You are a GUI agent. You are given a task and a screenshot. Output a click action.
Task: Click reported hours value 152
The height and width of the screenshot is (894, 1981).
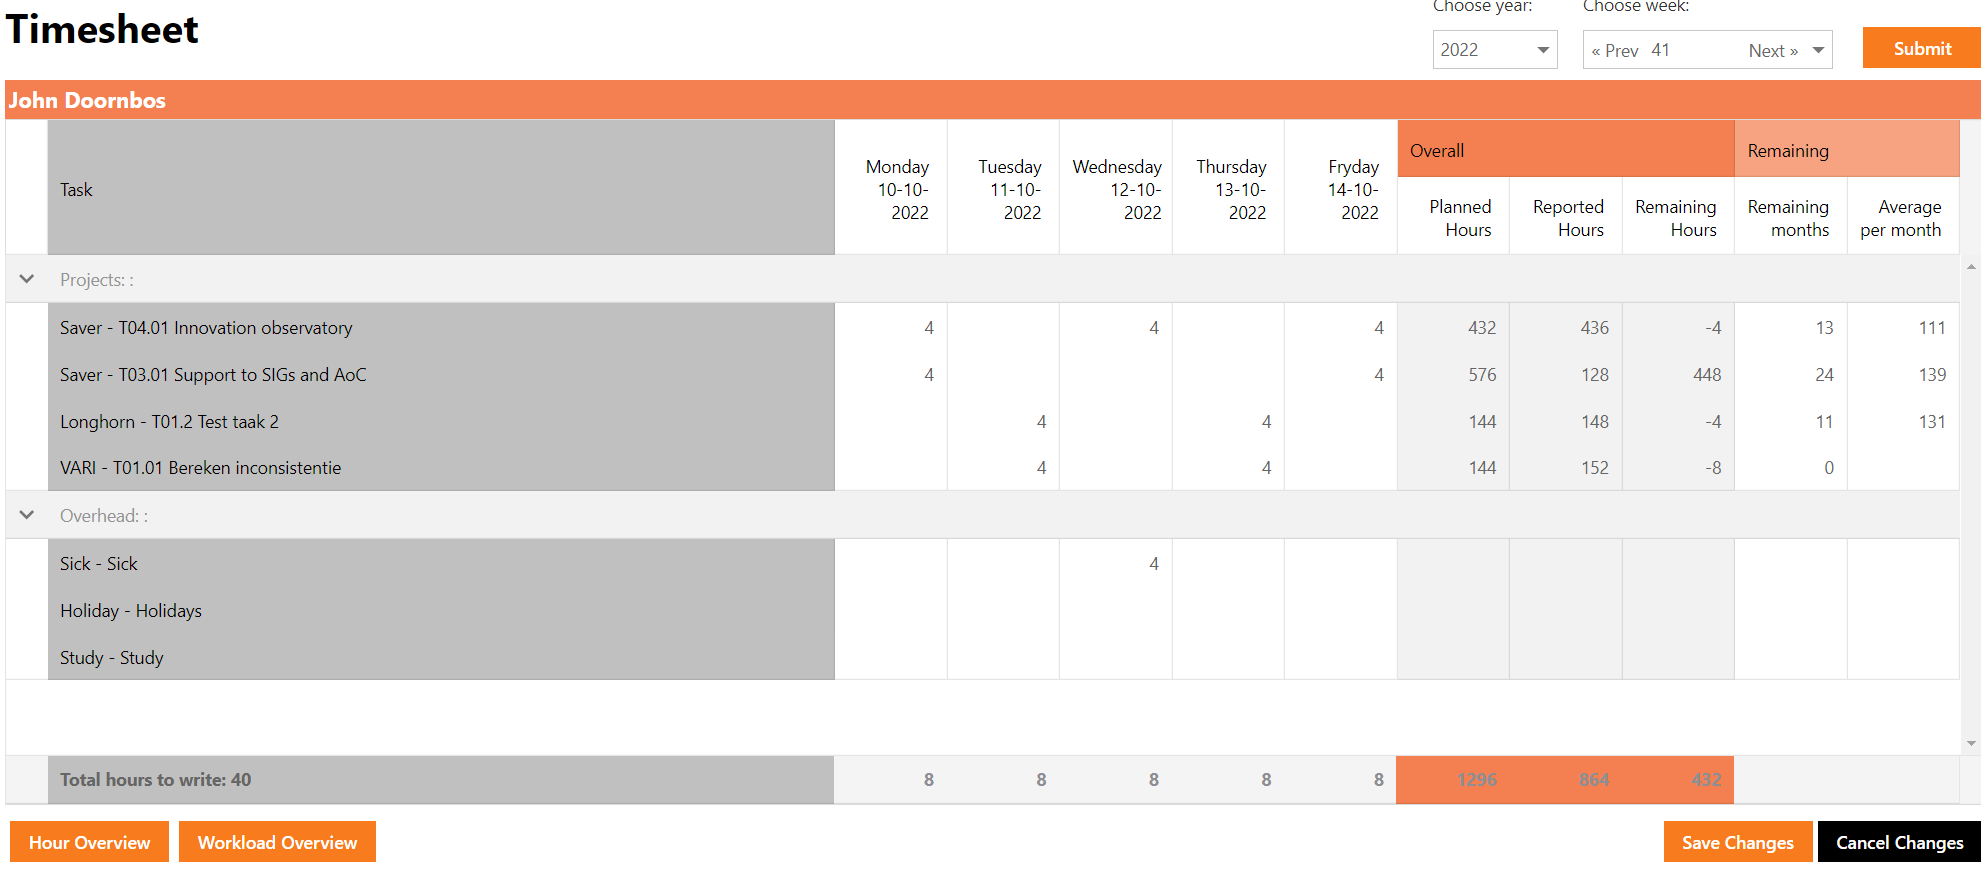[1595, 467]
